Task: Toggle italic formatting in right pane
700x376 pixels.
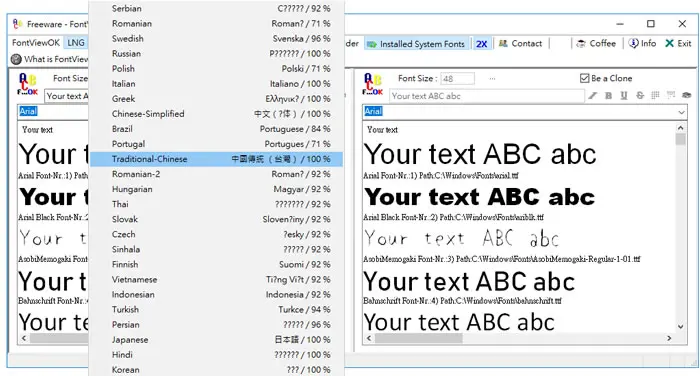Action: tap(592, 96)
